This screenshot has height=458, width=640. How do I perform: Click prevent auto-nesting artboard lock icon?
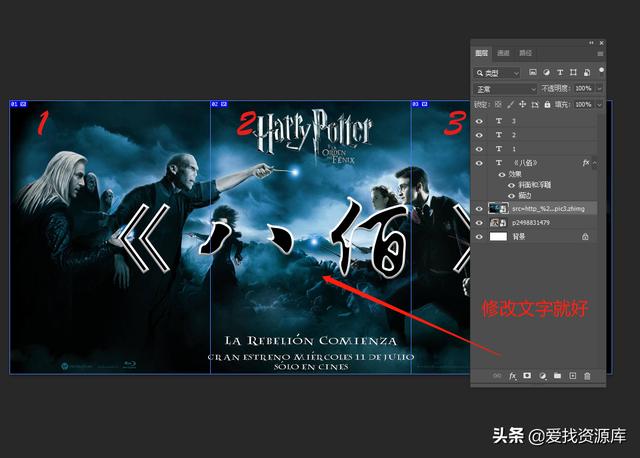535,105
